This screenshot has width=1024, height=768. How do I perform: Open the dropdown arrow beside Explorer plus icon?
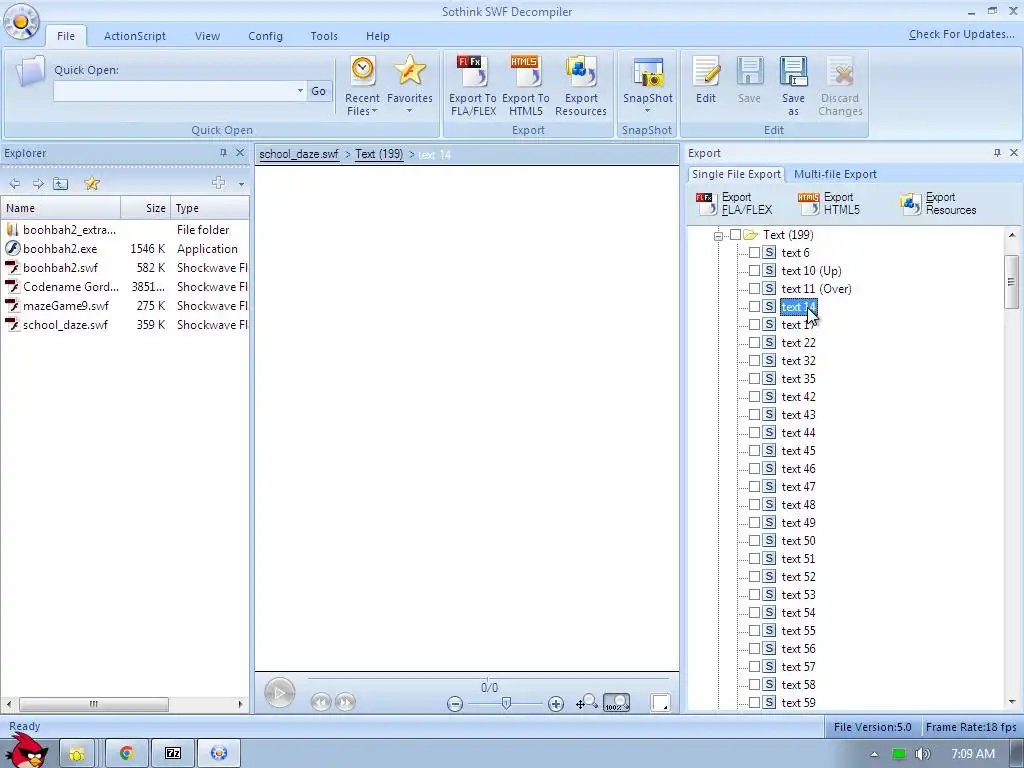(x=241, y=184)
